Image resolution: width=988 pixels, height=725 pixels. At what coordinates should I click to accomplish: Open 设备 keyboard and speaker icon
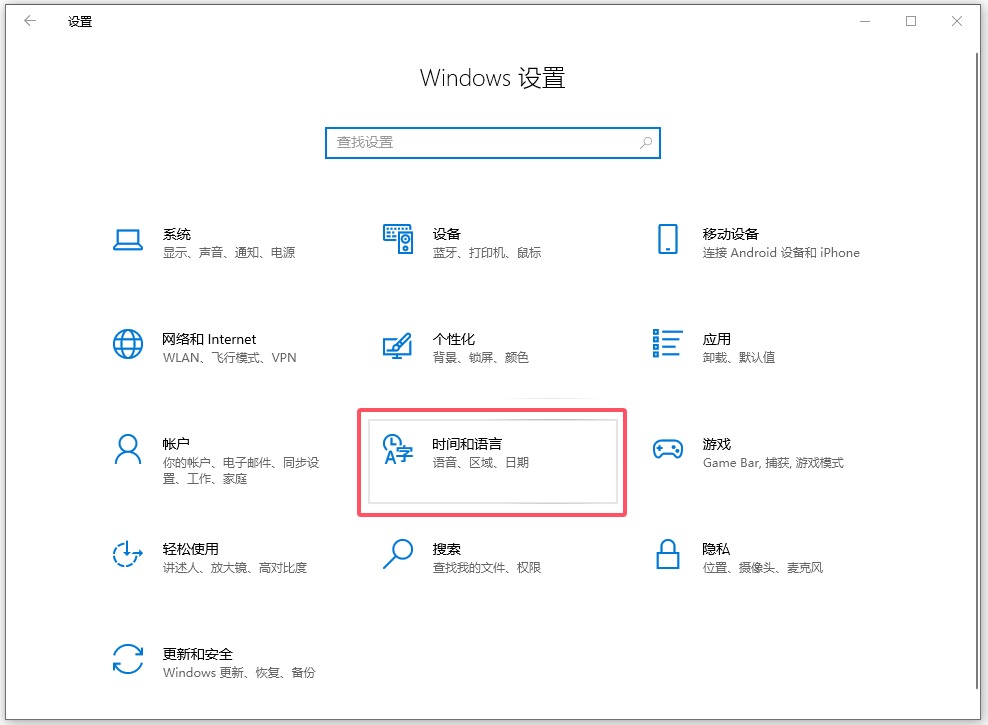pyautogui.click(x=398, y=239)
